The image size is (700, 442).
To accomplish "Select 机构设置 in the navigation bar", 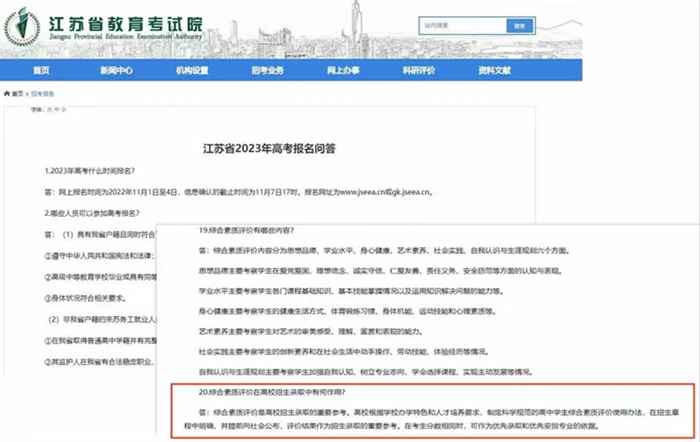I will 192,71.
